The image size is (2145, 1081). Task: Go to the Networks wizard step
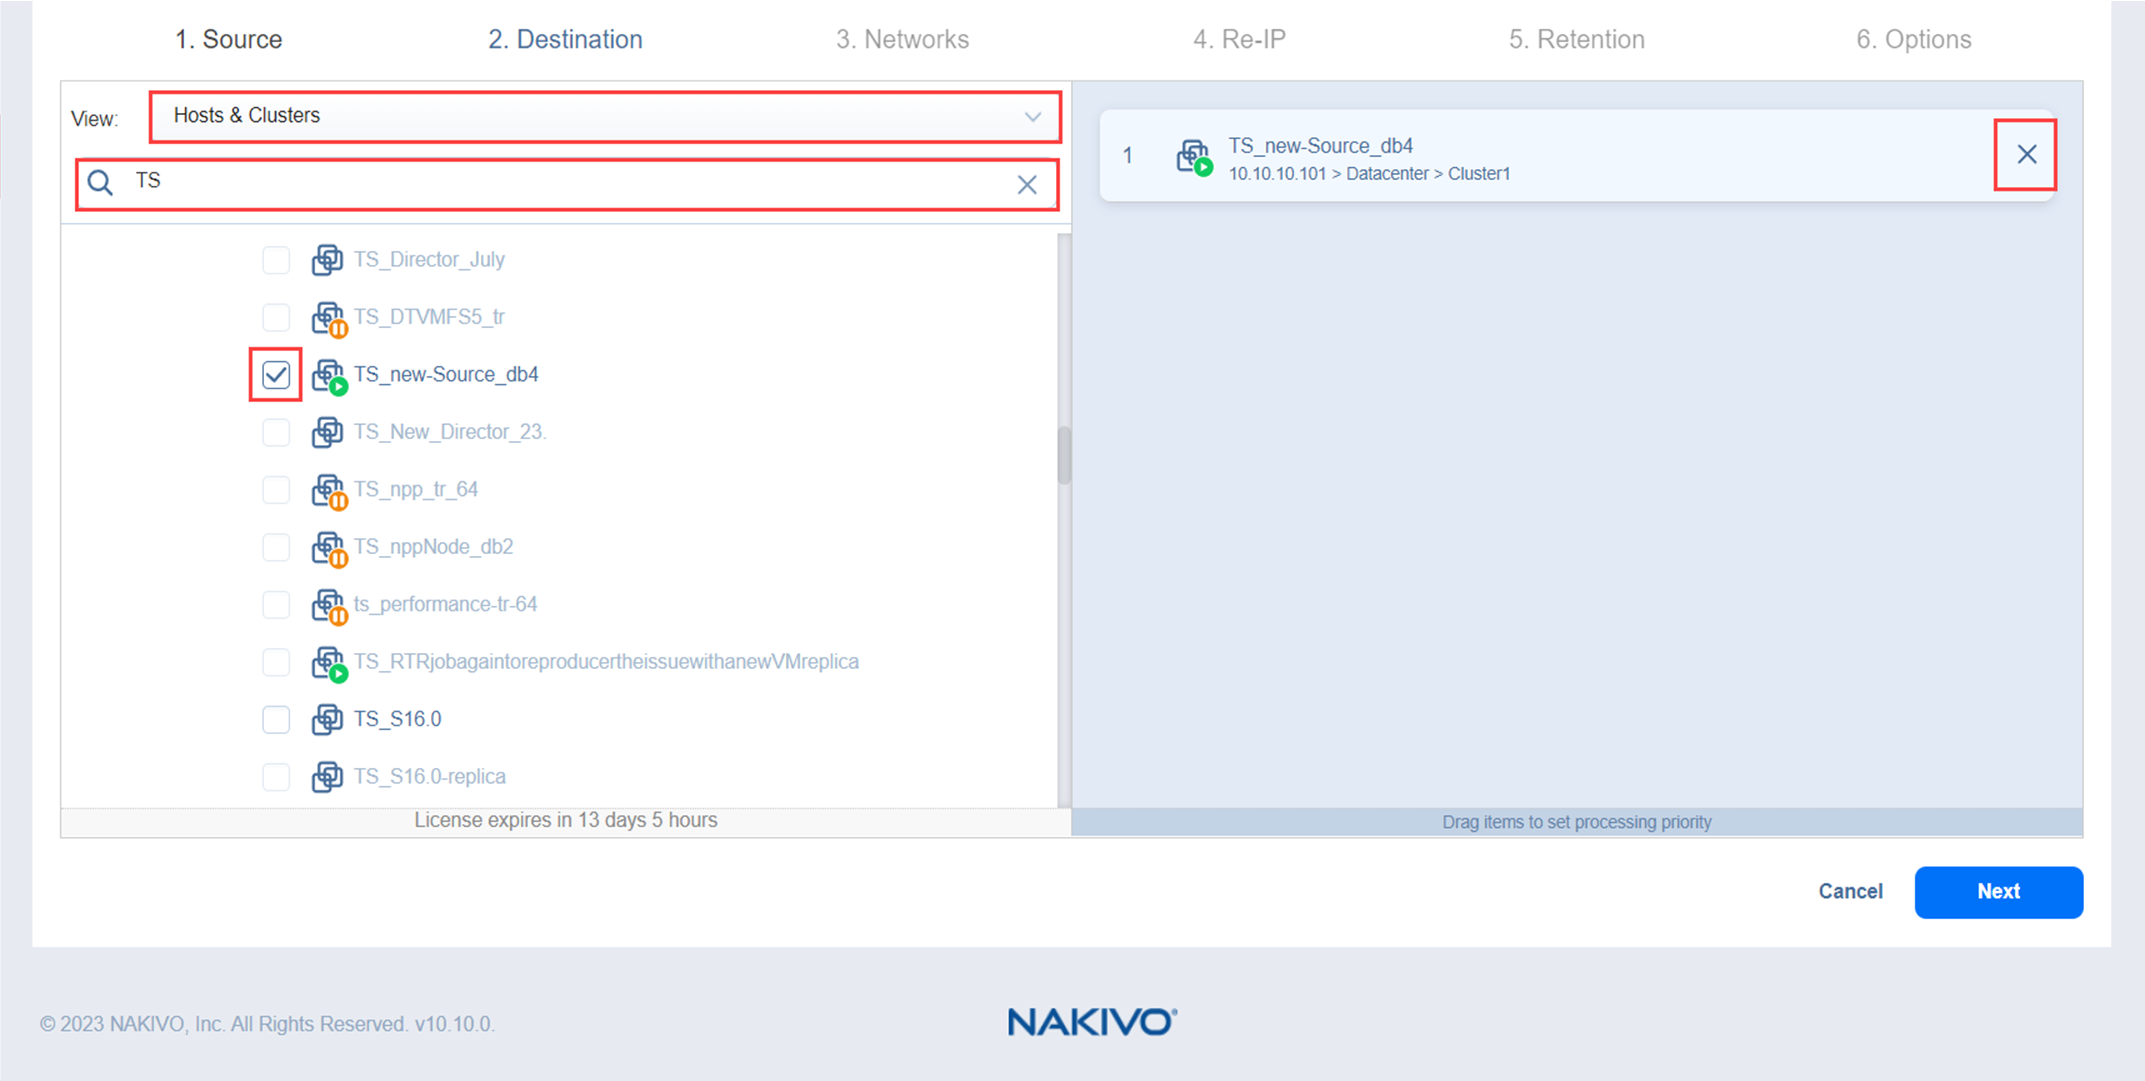tap(902, 39)
